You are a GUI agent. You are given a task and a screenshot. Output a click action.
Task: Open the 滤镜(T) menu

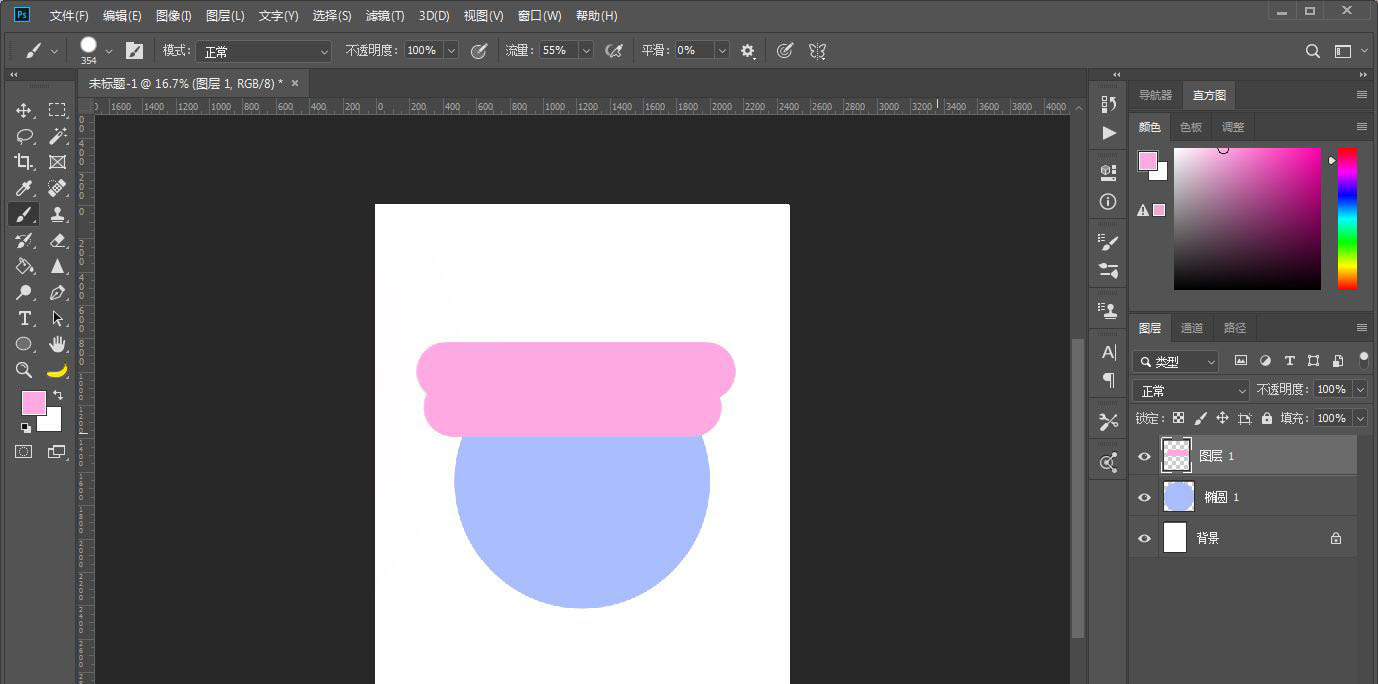pyautogui.click(x=385, y=16)
